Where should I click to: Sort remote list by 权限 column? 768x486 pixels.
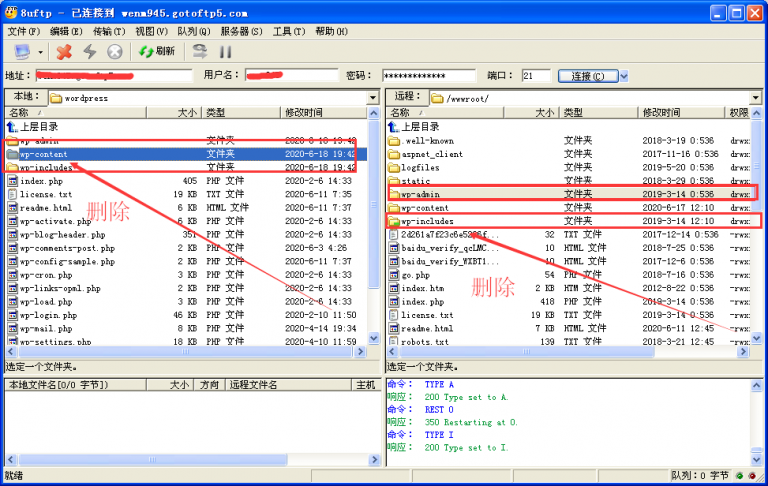(x=738, y=113)
